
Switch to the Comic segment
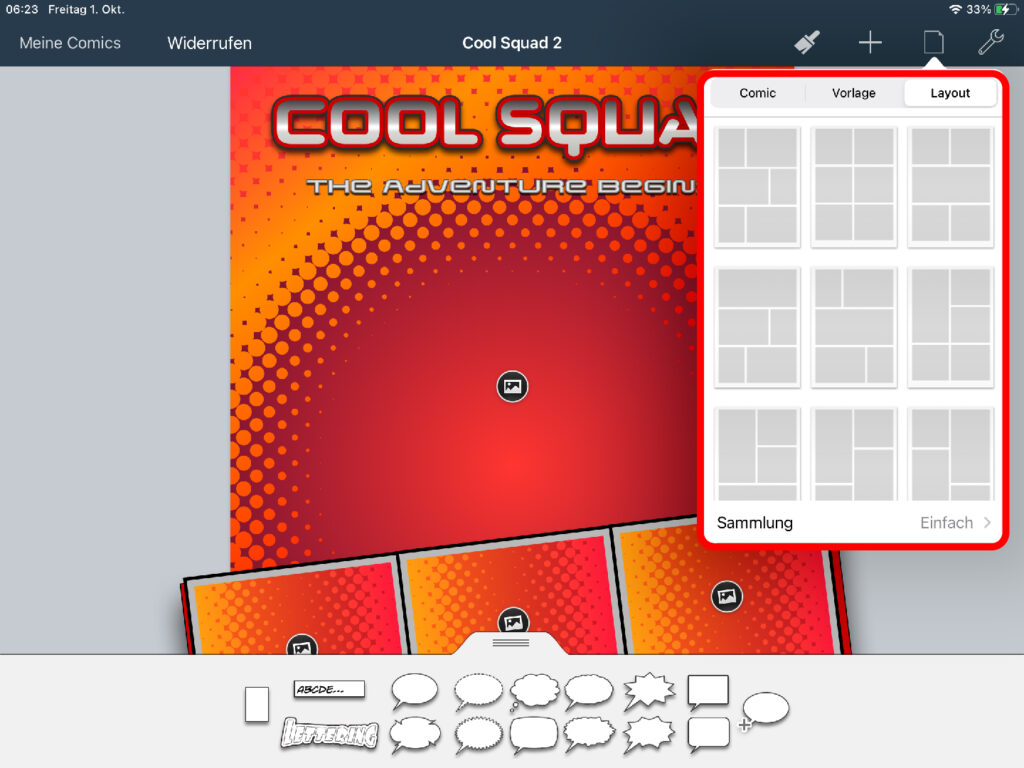pyautogui.click(x=757, y=93)
